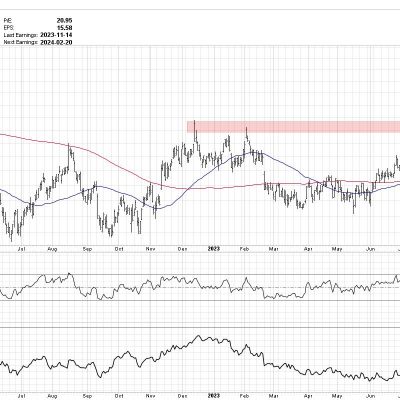Click the Aug label on price chart axis
This screenshot has width=400, height=400.
pos(52,249)
